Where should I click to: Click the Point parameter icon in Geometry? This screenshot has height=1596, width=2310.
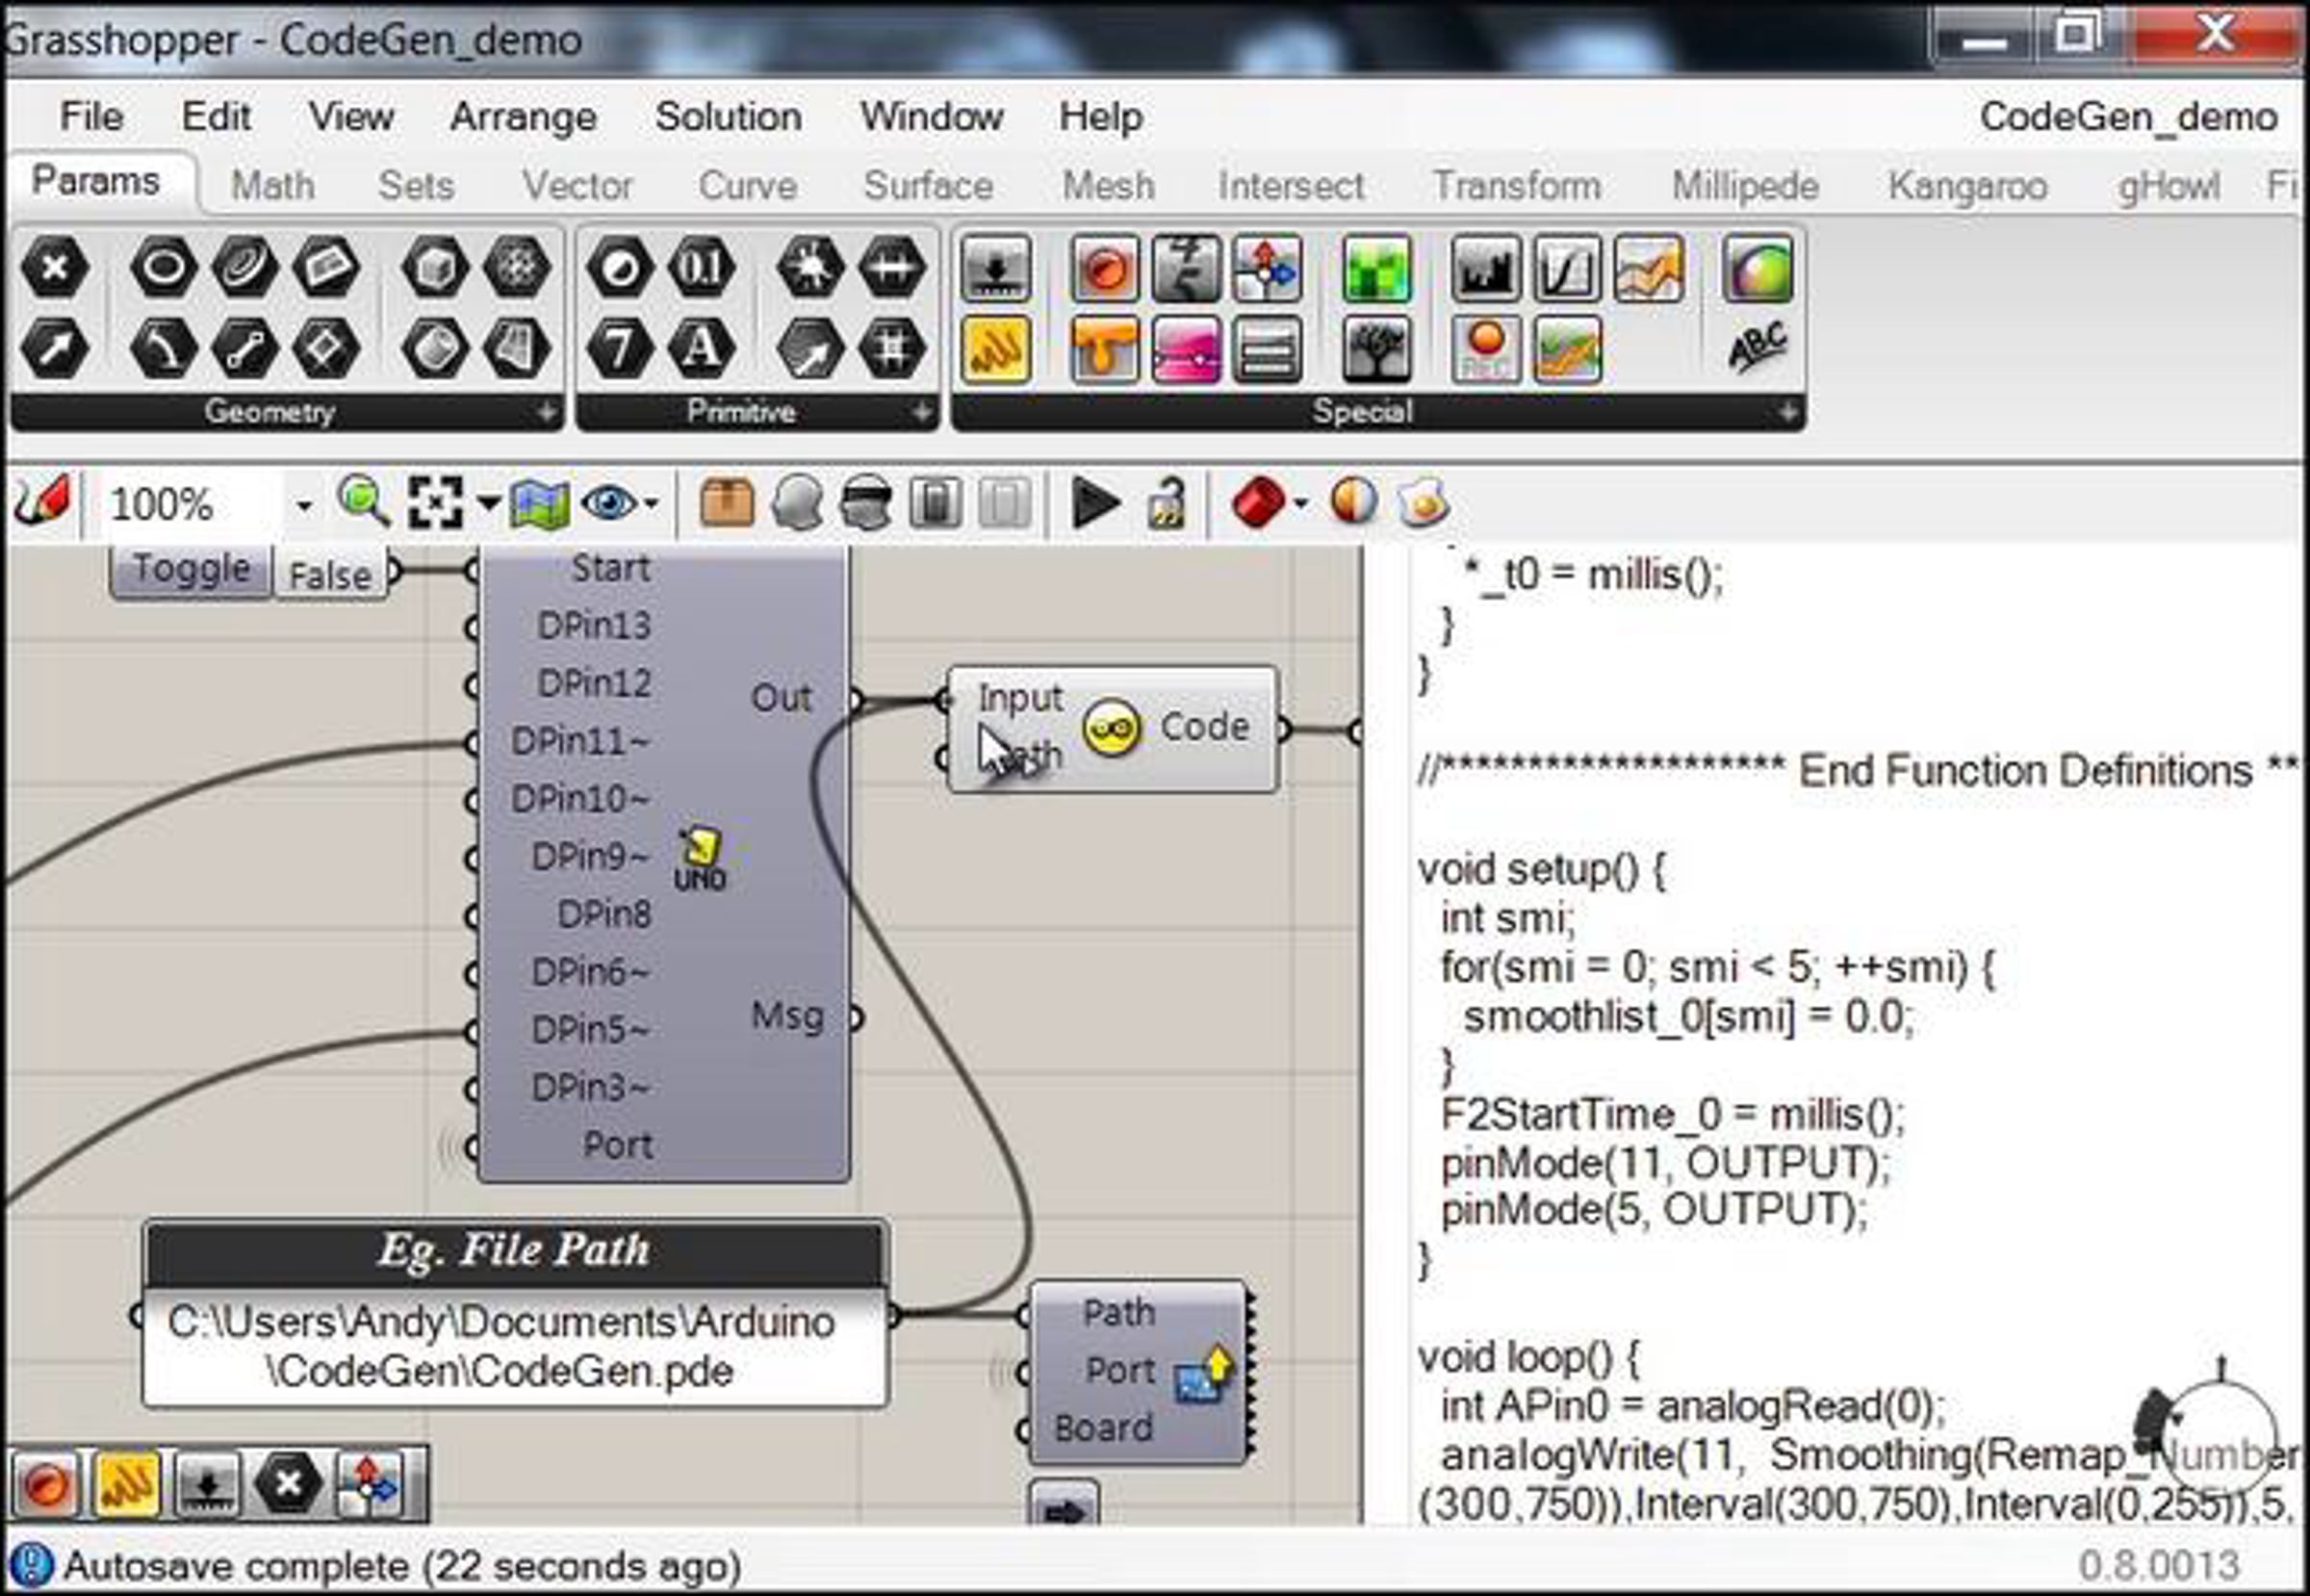click(x=55, y=268)
